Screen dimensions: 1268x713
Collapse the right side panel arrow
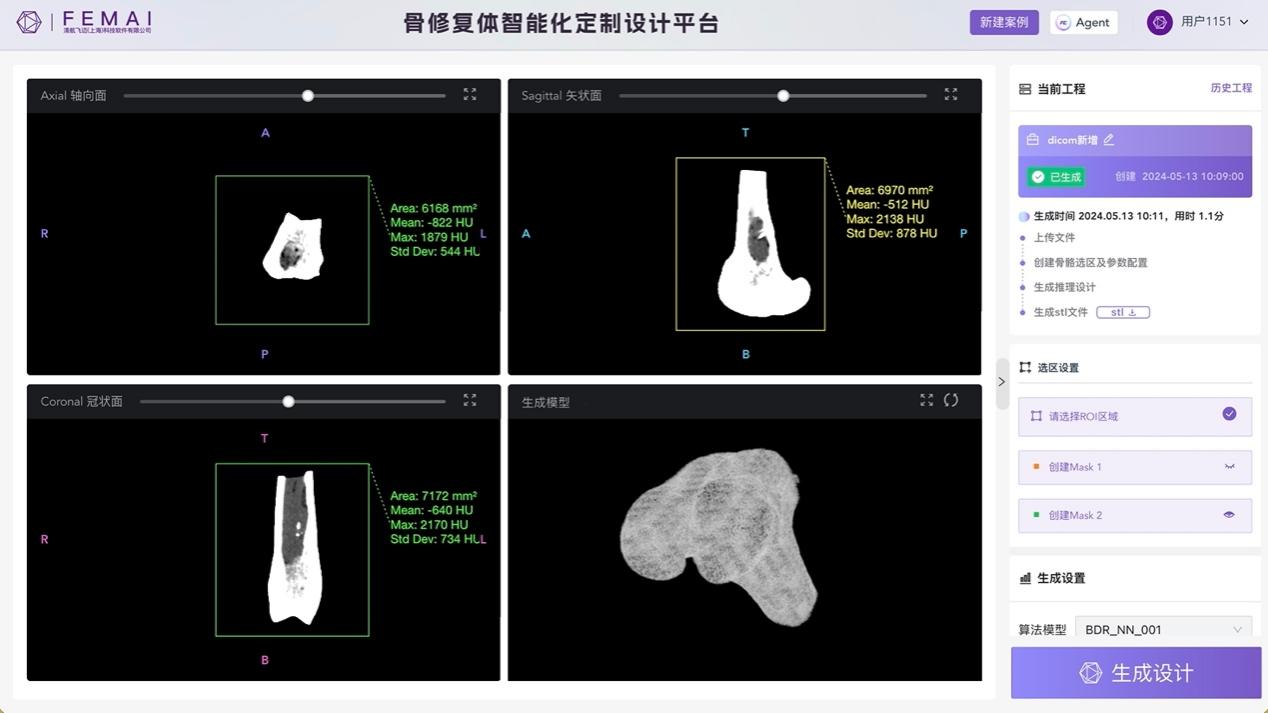(1001, 382)
